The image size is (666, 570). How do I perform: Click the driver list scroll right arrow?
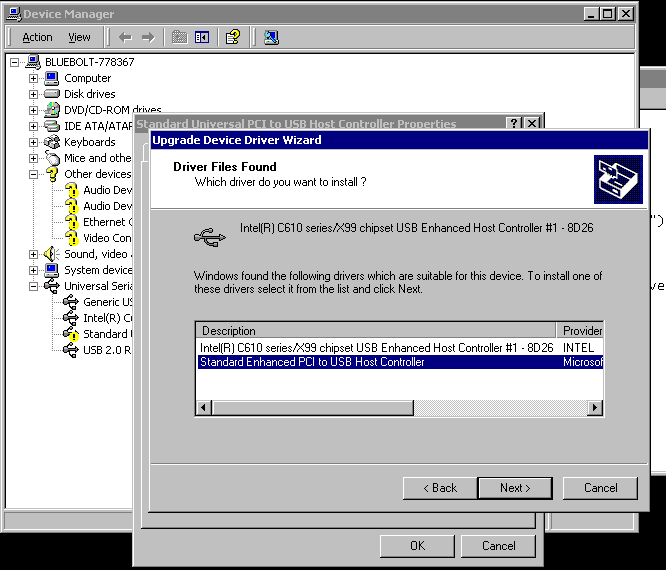tap(595, 408)
